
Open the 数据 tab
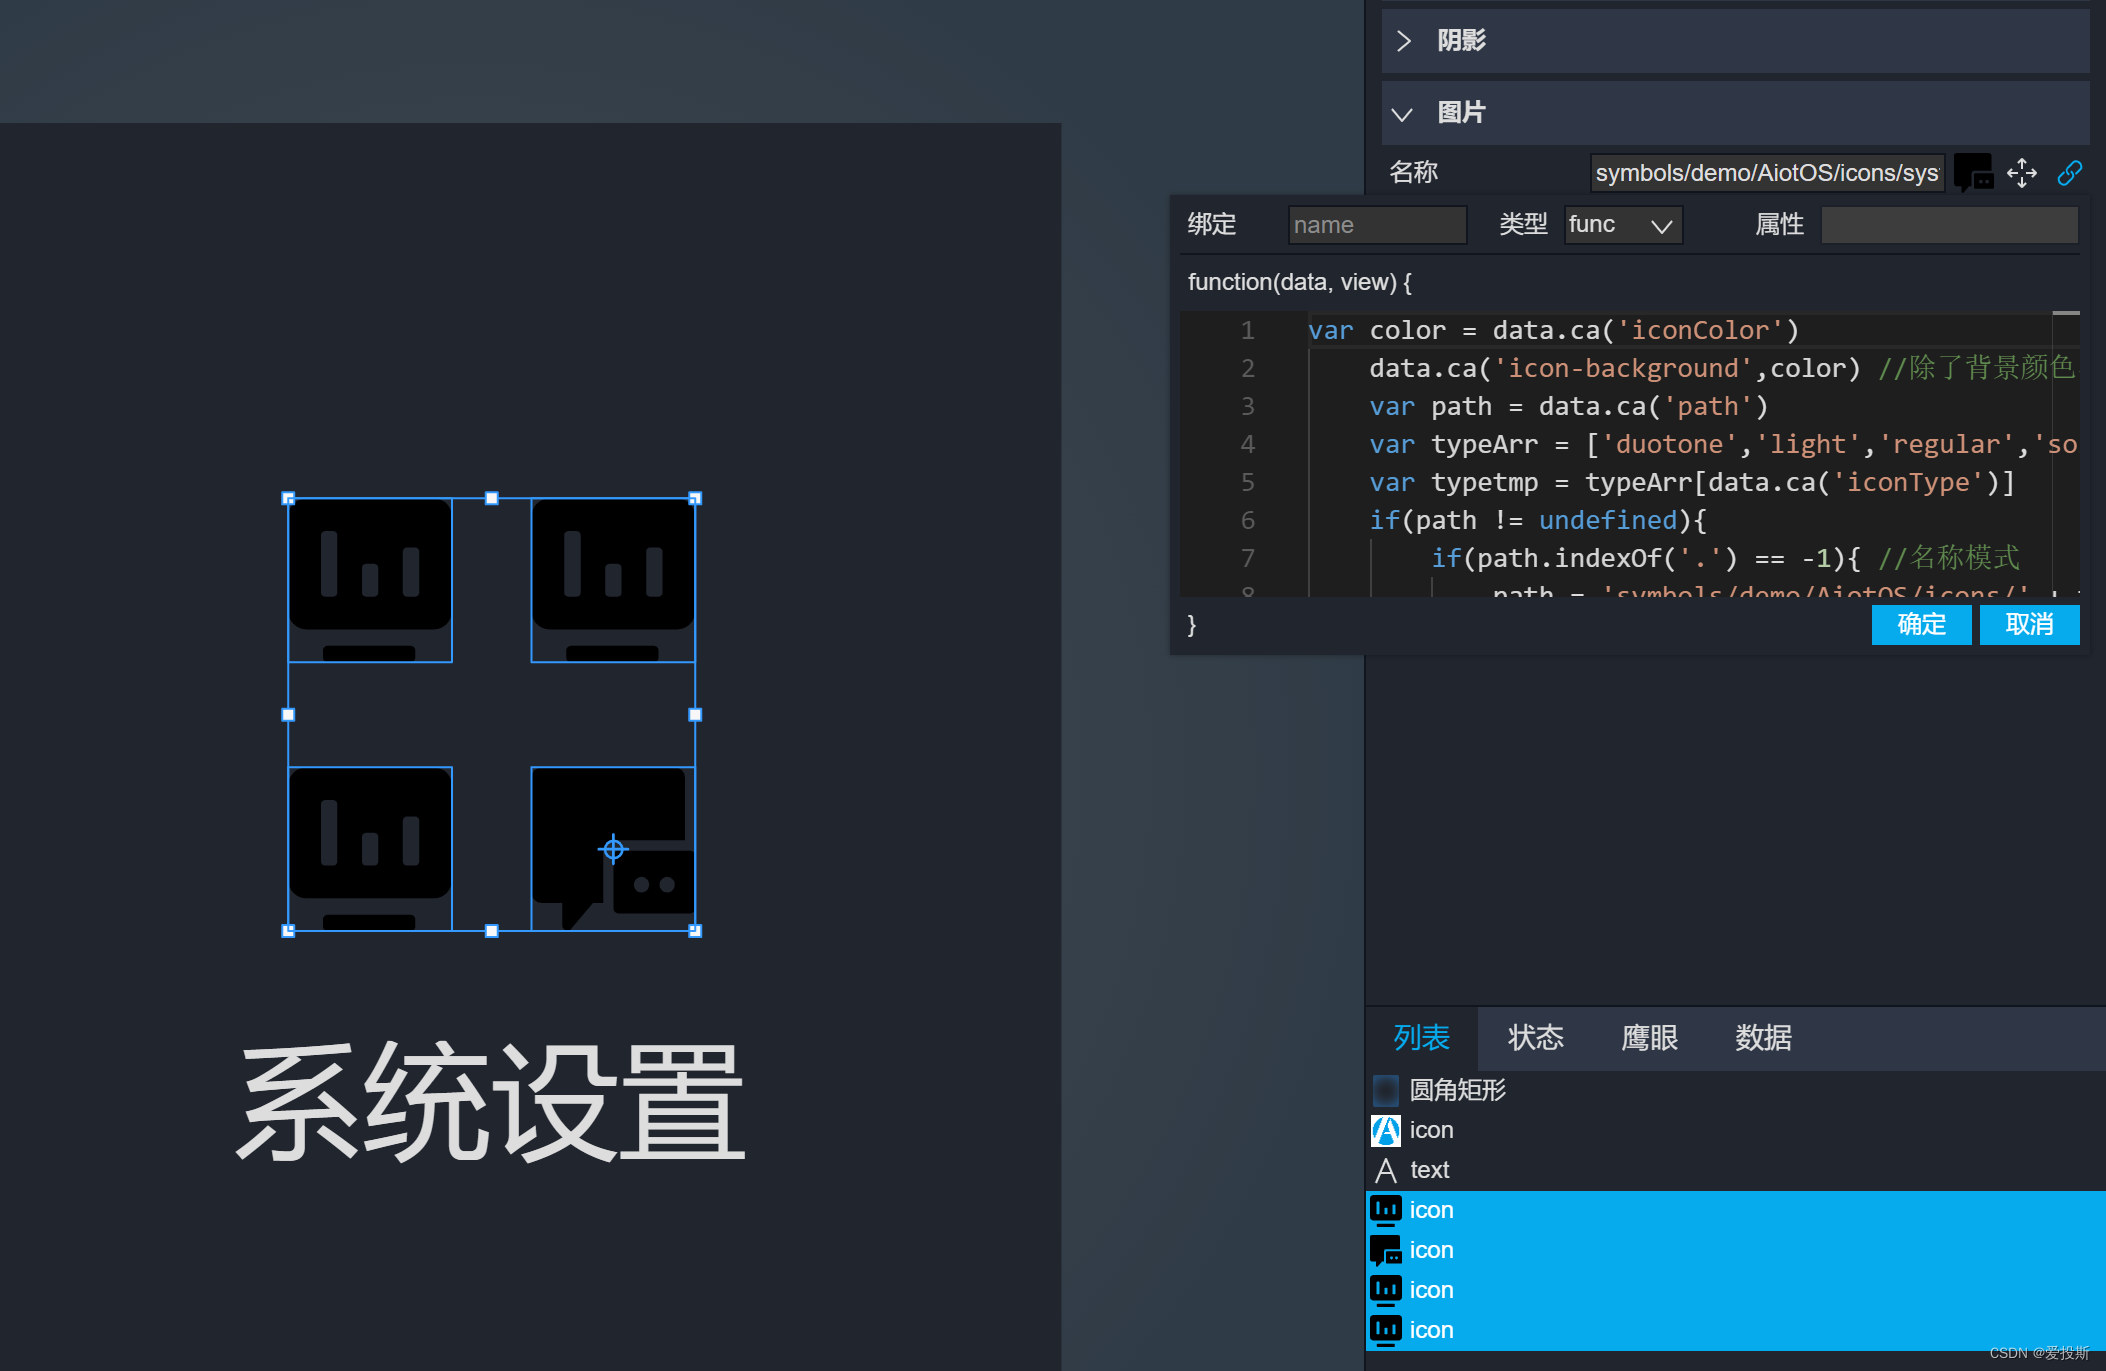1763,1038
